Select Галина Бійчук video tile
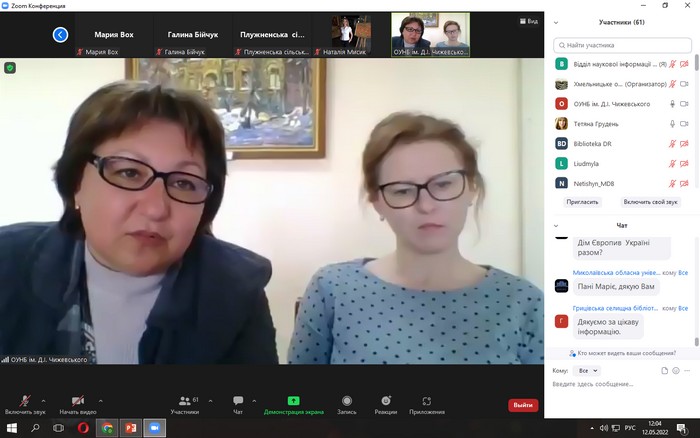The height and width of the screenshot is (438, 700). [193, 35]
